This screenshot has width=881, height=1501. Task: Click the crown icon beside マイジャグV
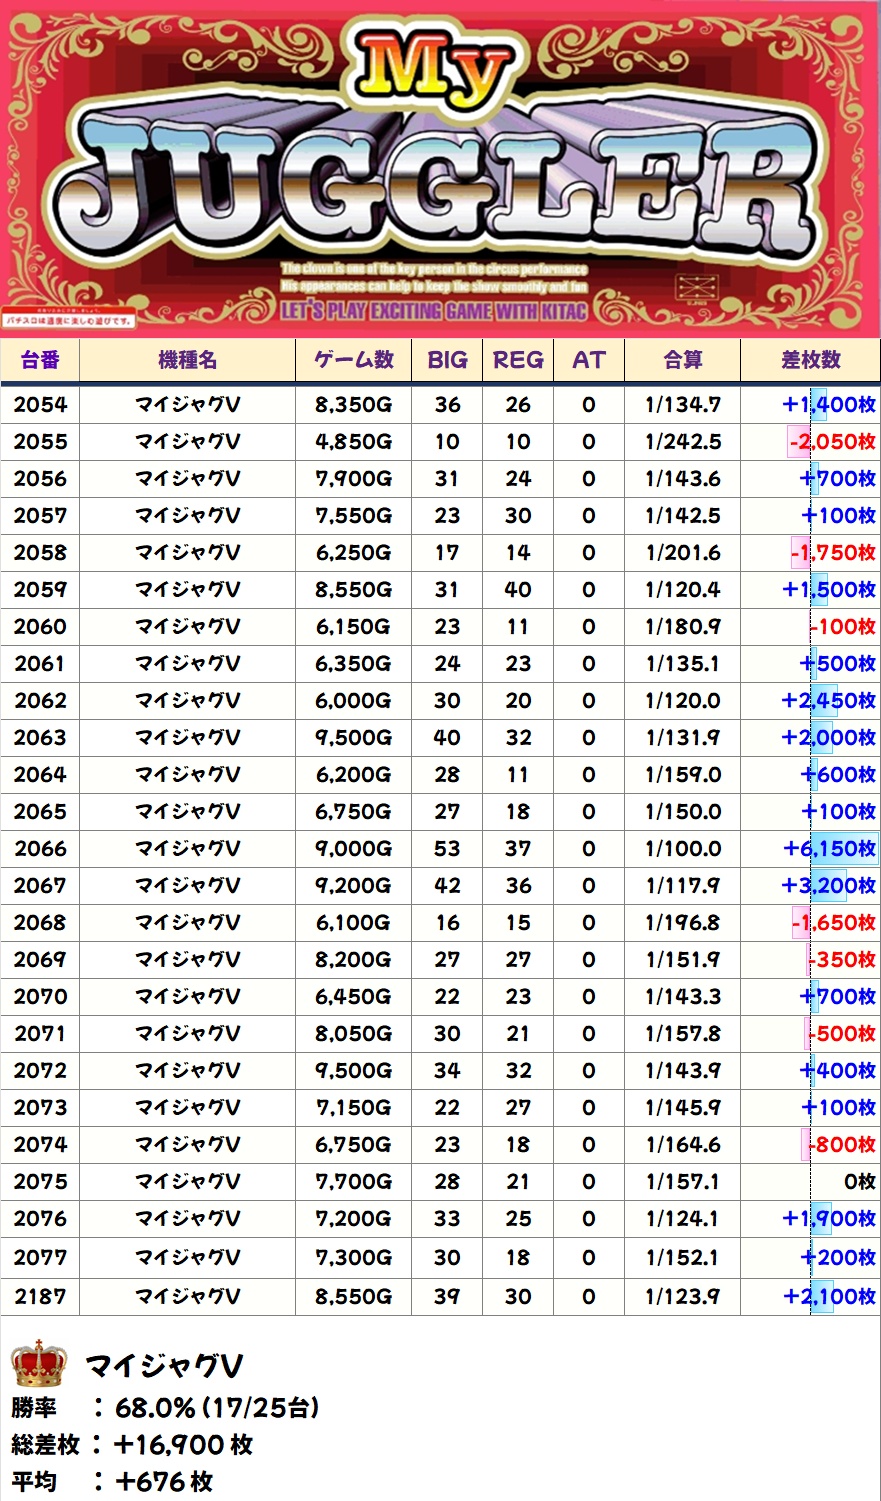(x=39, y=1364)
